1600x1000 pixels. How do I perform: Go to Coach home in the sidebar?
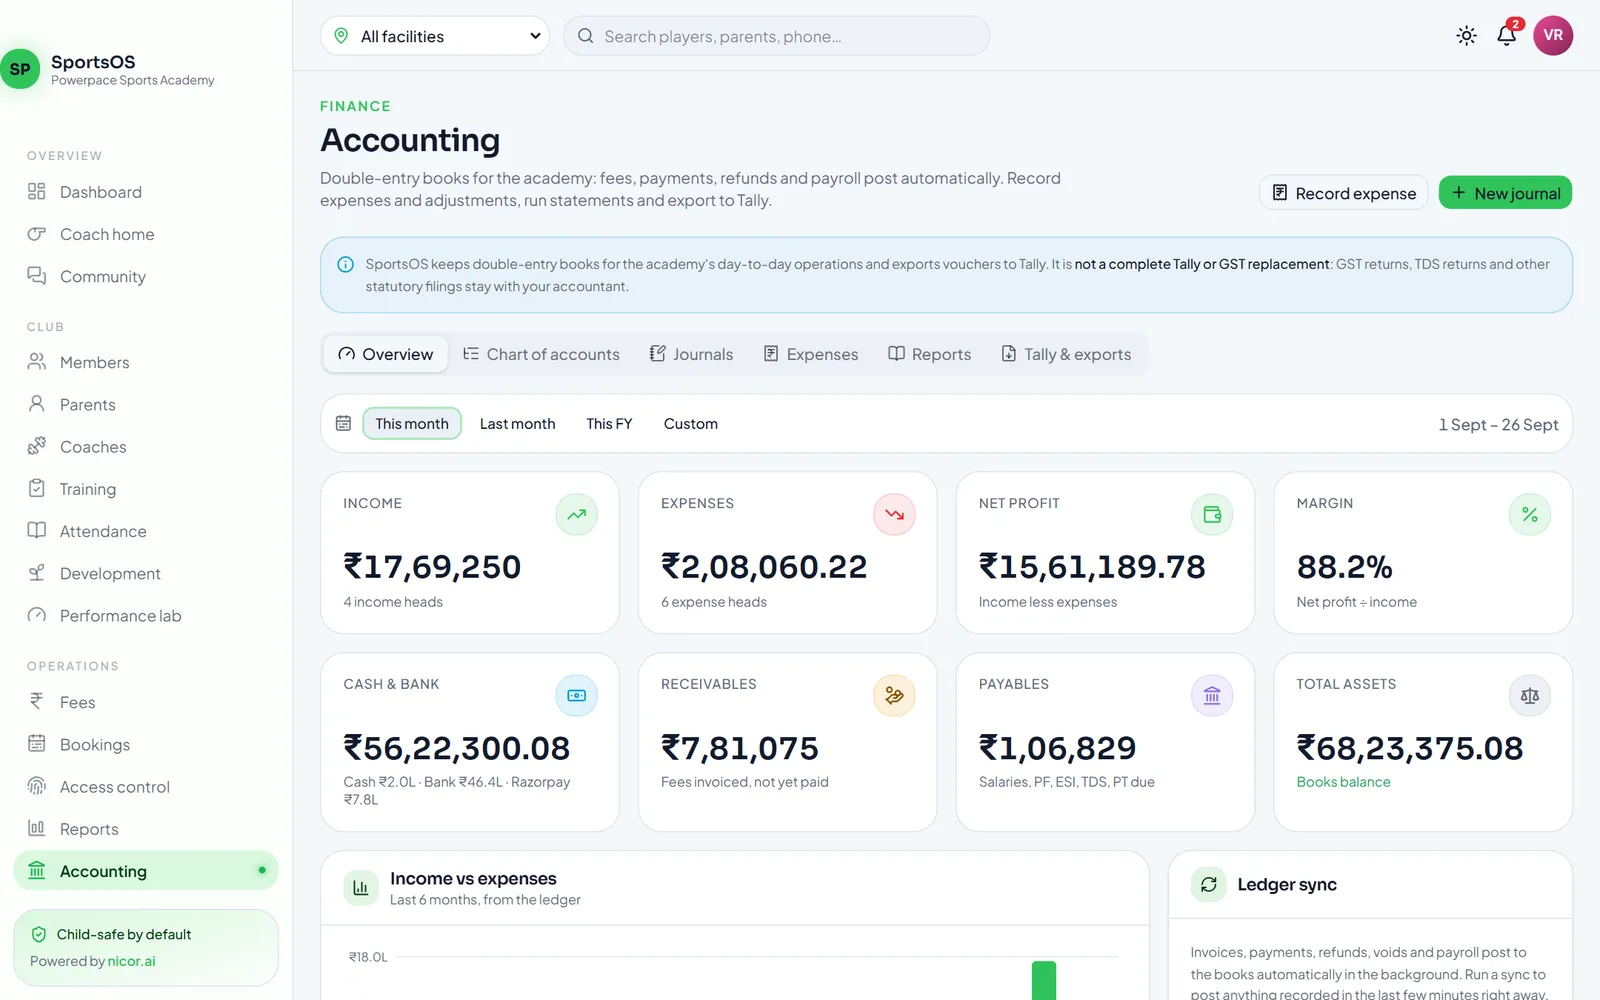point(146,234)
